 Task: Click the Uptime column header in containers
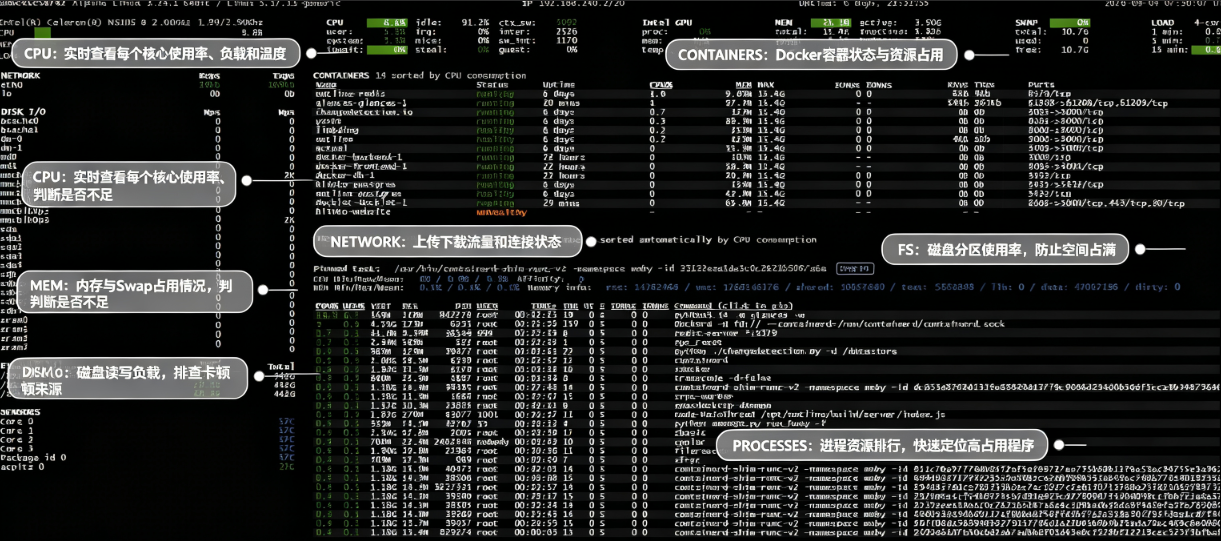558,85
